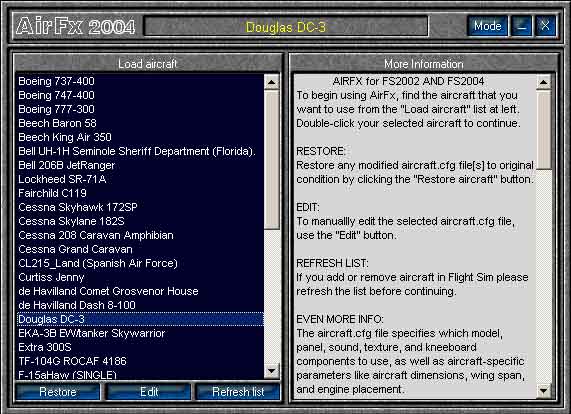Viewport: 571px width, 414px height.
Task: Click the Refresh list button
Action: 238,392
